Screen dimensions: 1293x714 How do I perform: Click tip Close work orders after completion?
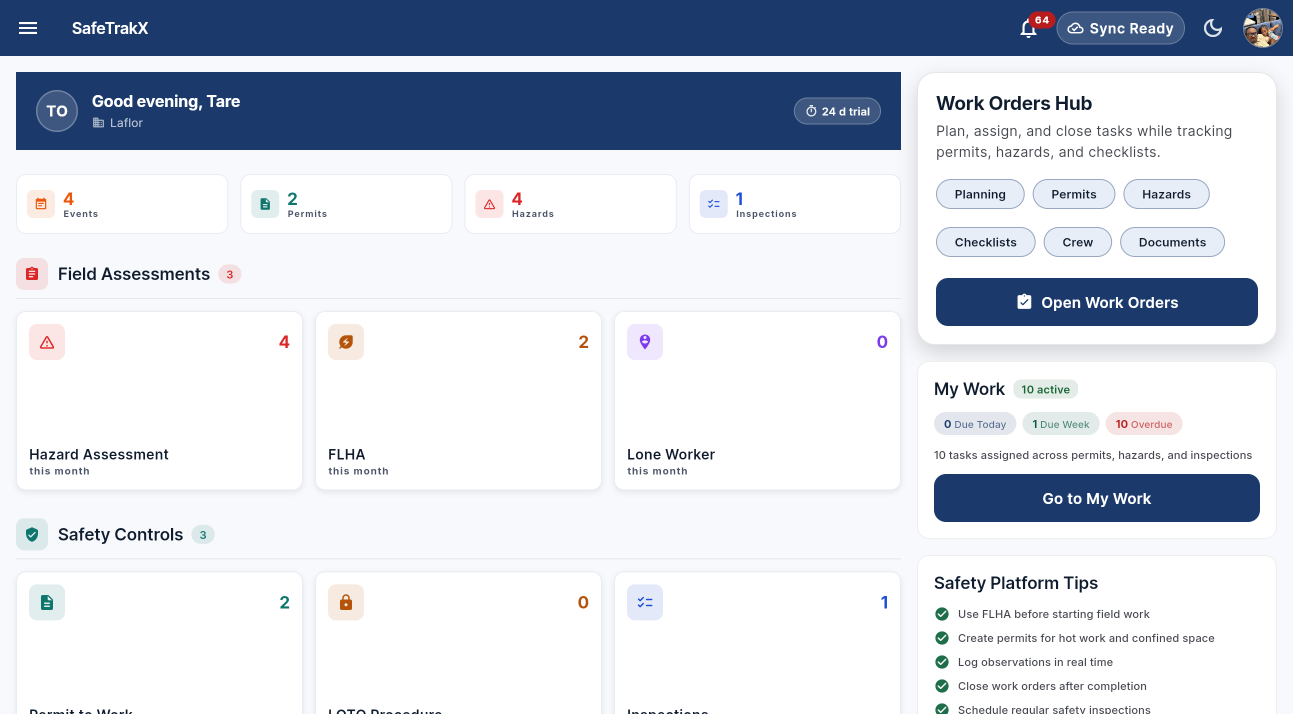click(x=1052, y=686)
